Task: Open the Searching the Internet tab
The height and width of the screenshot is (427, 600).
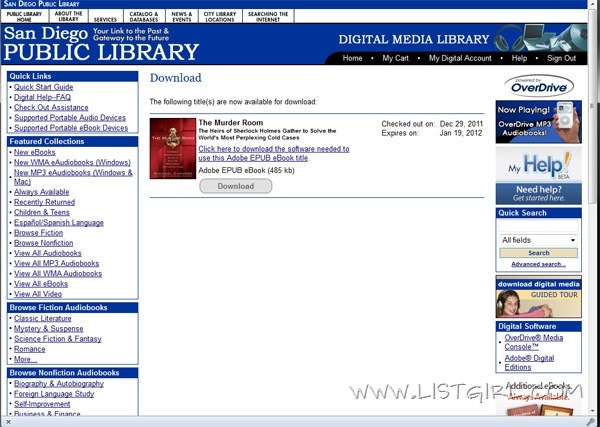Action: click(268, 16)
